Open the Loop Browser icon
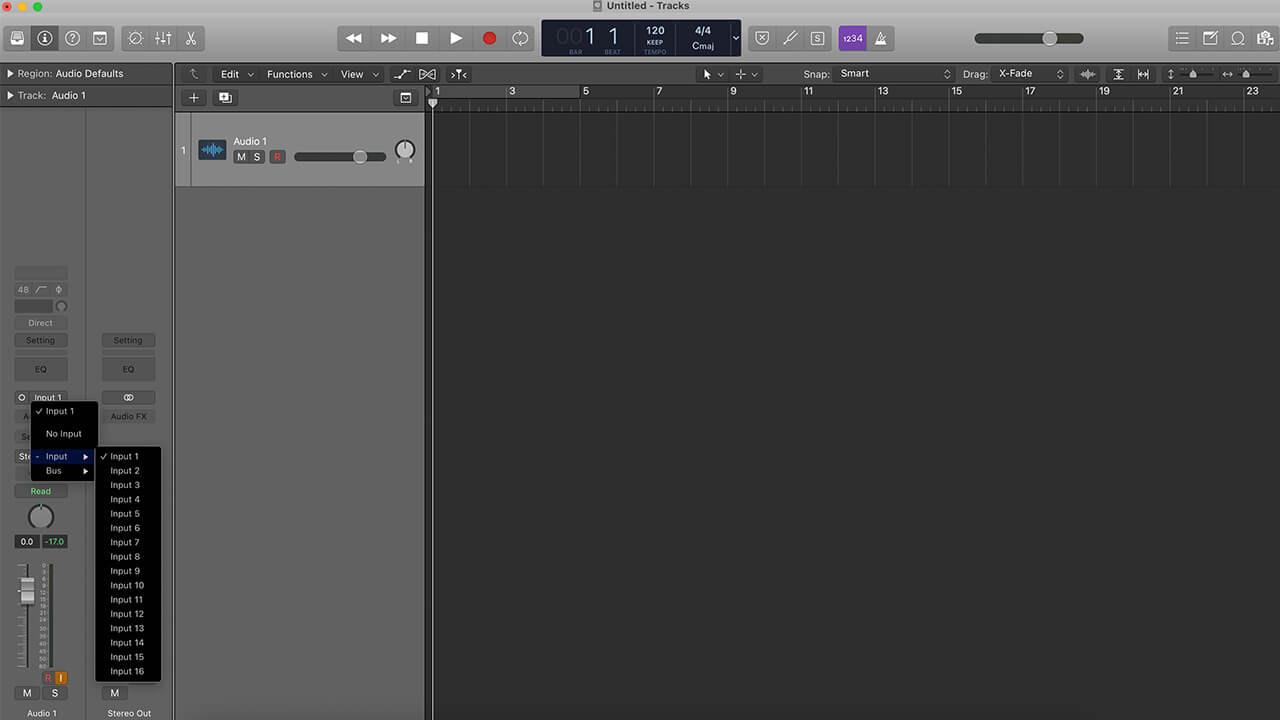Screen dimensions: 1280x720 (x=1237, y=38)
